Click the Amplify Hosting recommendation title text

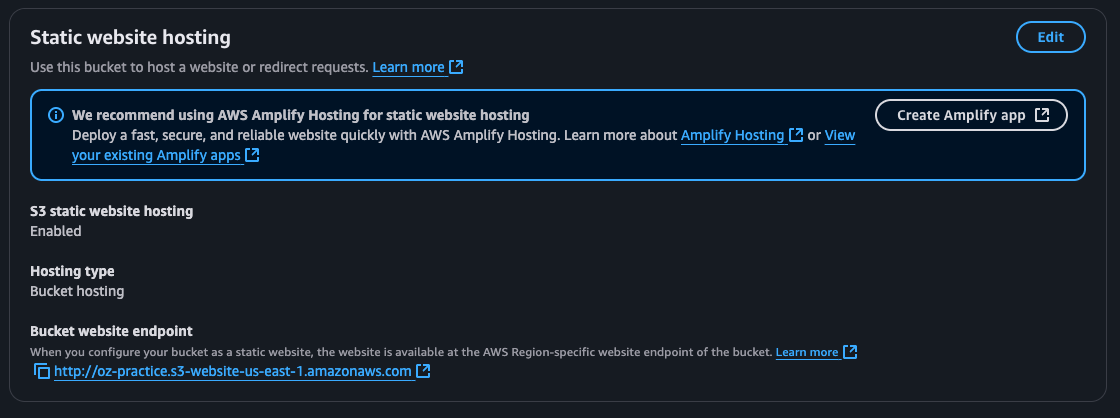[300, 115]
